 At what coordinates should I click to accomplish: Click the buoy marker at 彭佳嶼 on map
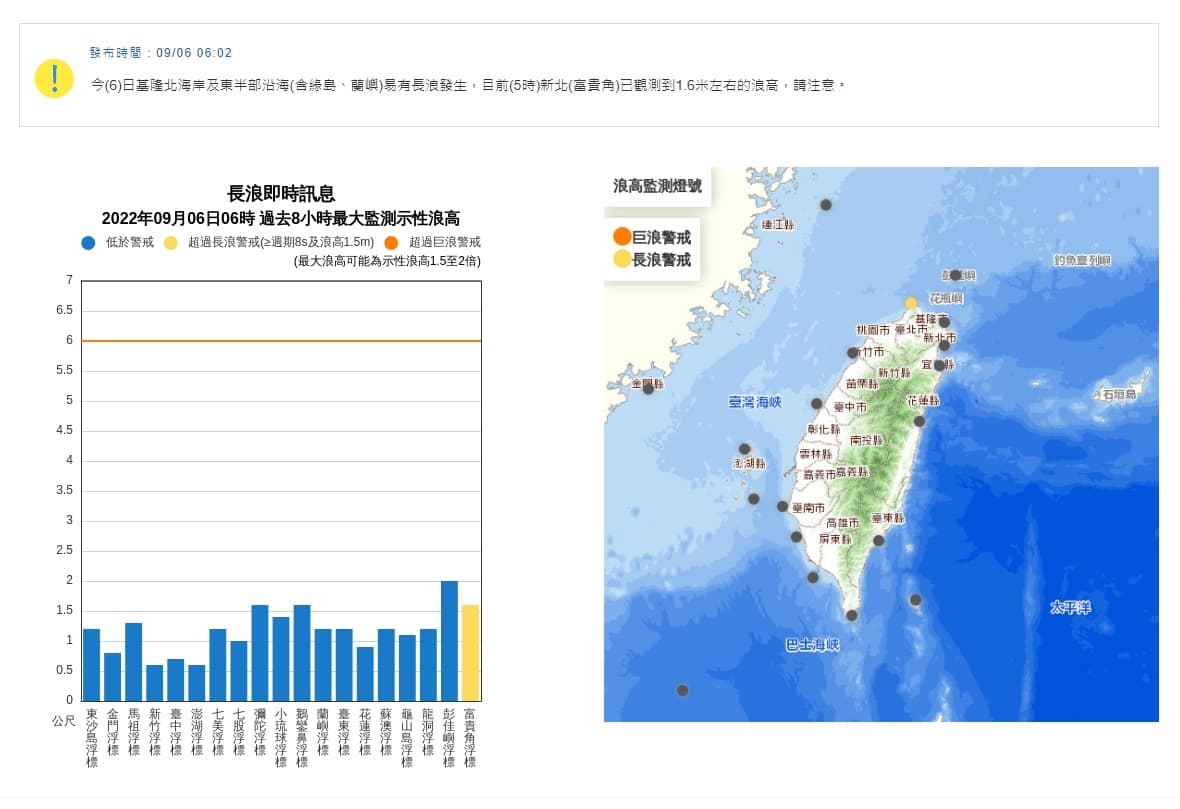click(x=955, y=275)
